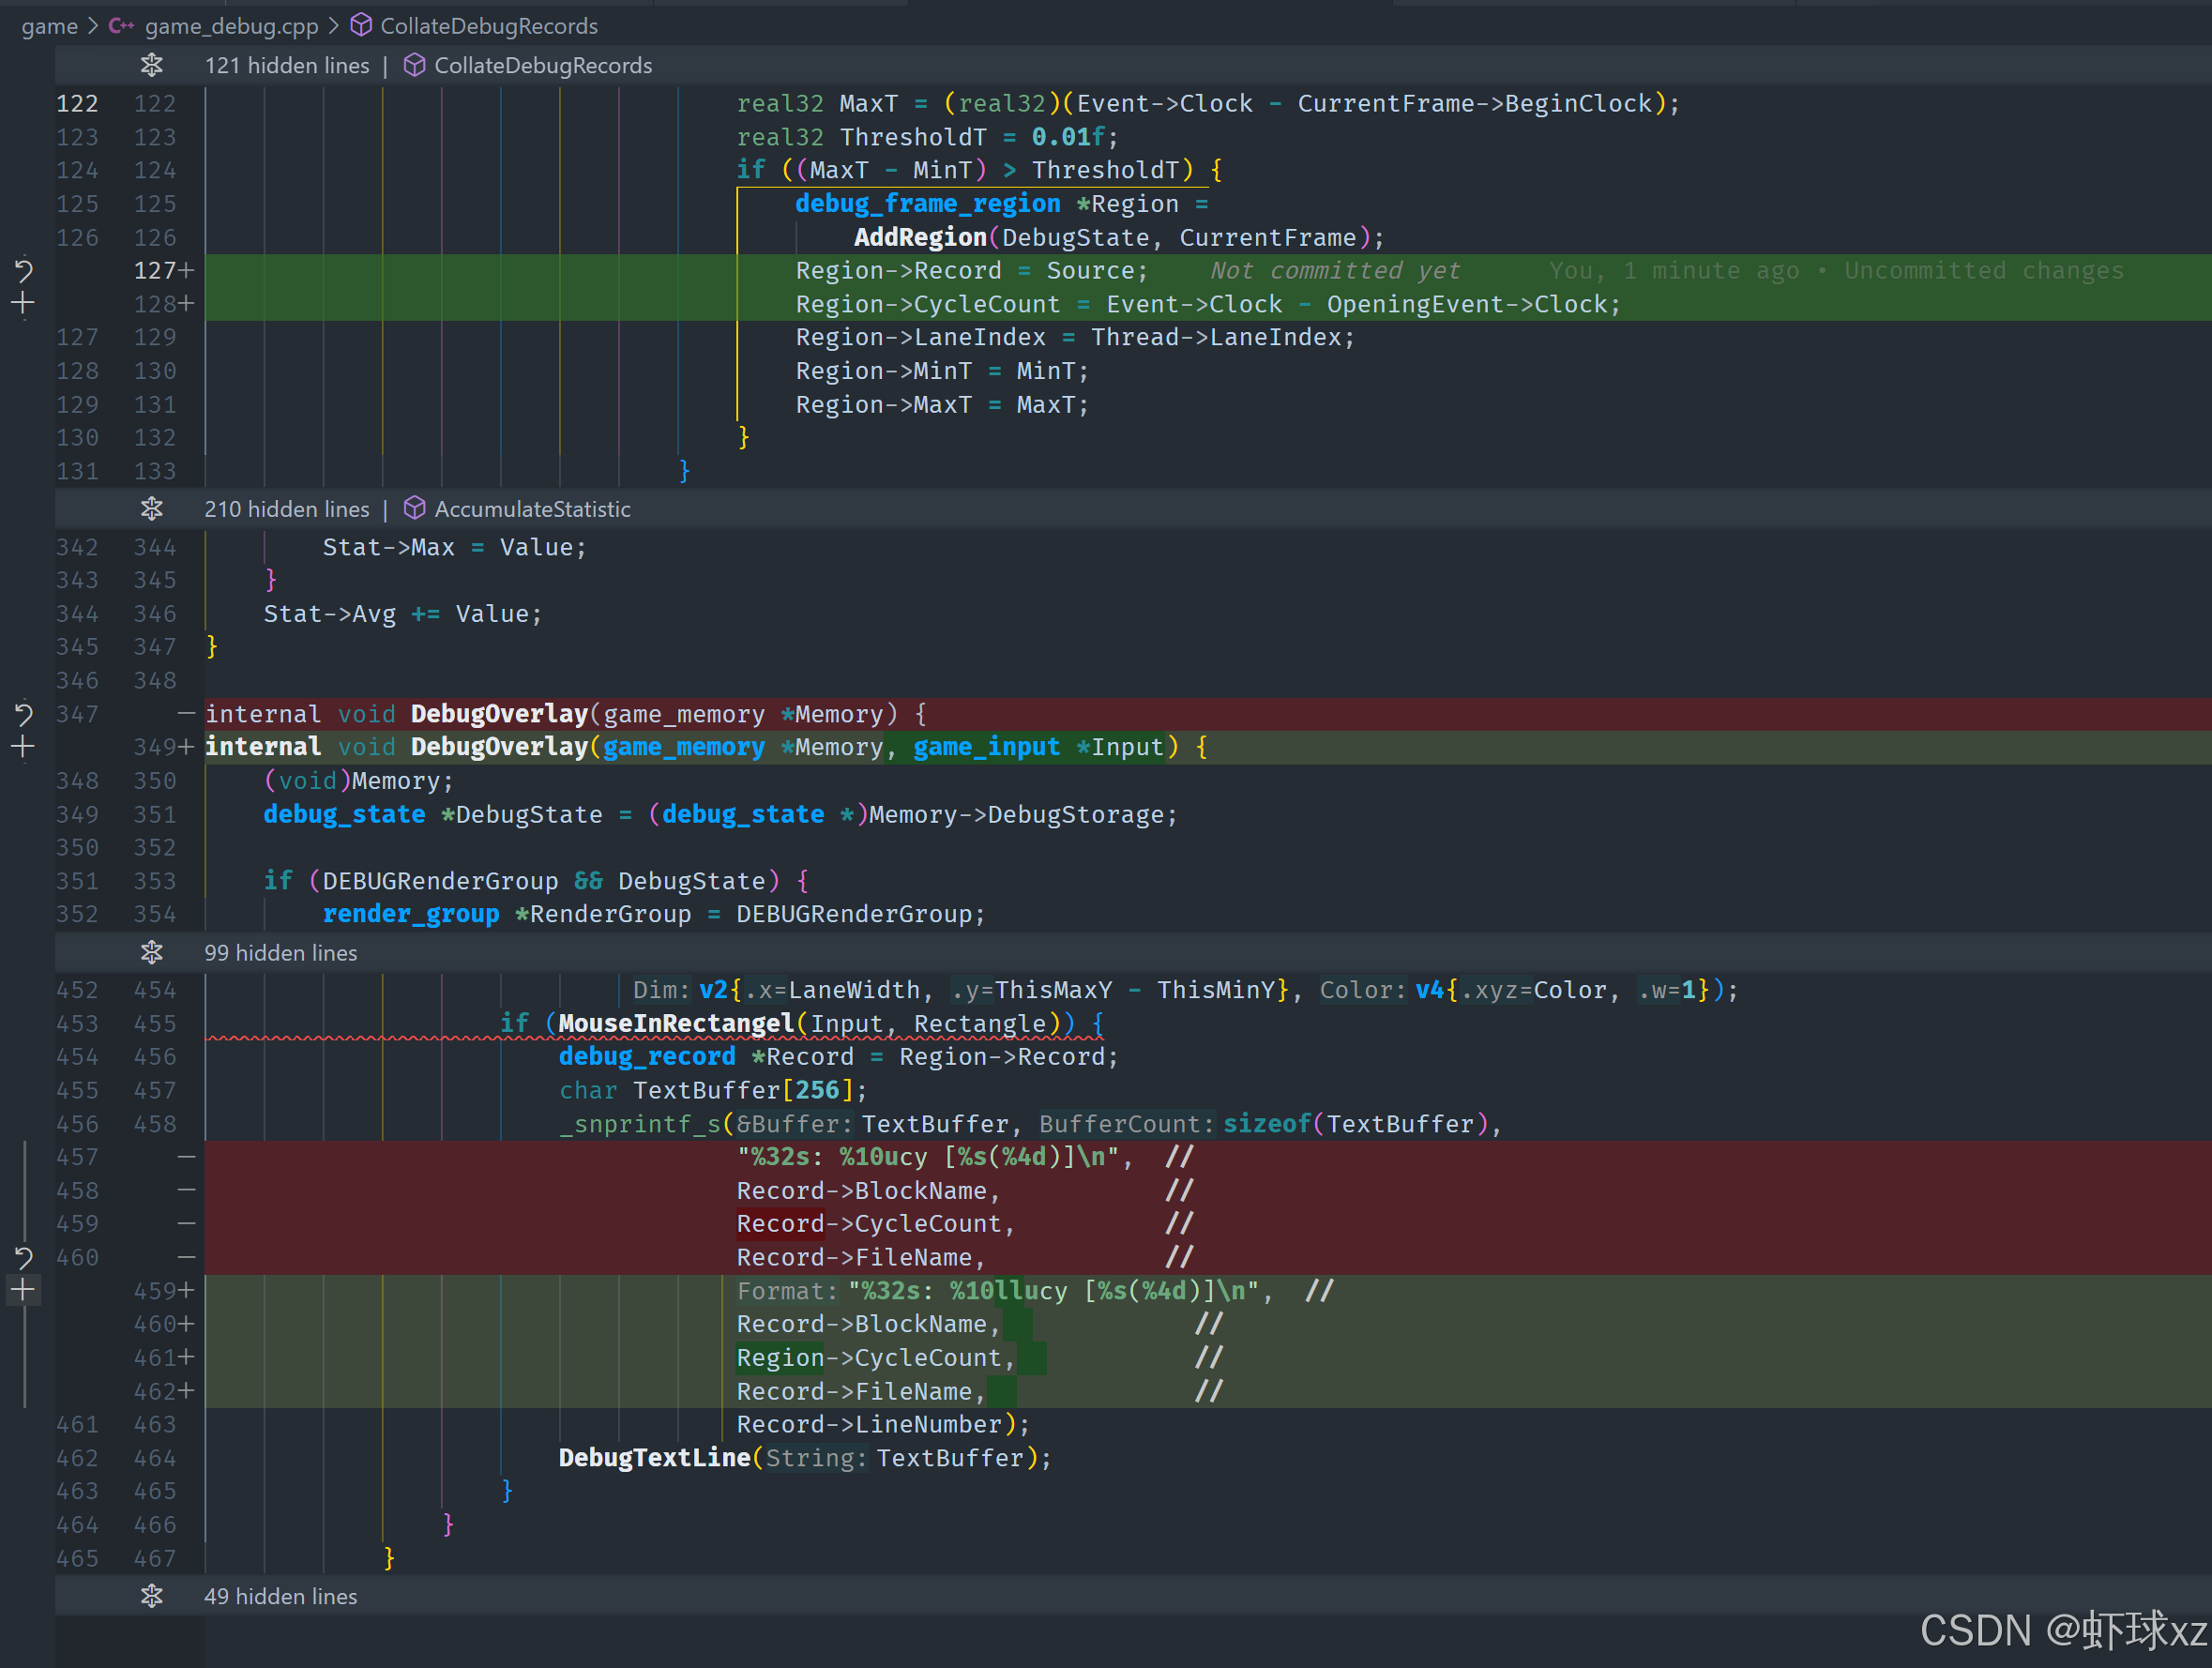2212x1668 pixels.
Task: Click the C++ file icon in the breadcrumb
Action: pyautogui.click(x=121, y=26)
